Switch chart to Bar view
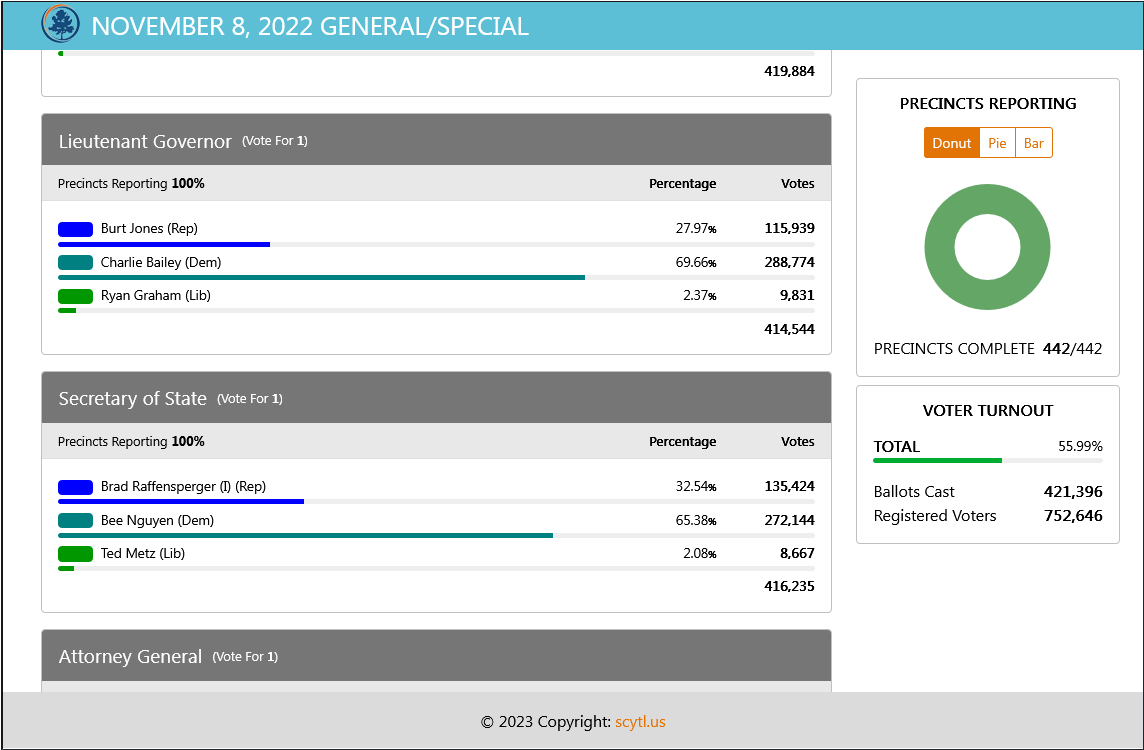The height and width of the screenshot is (750, 1144). 1033,143
